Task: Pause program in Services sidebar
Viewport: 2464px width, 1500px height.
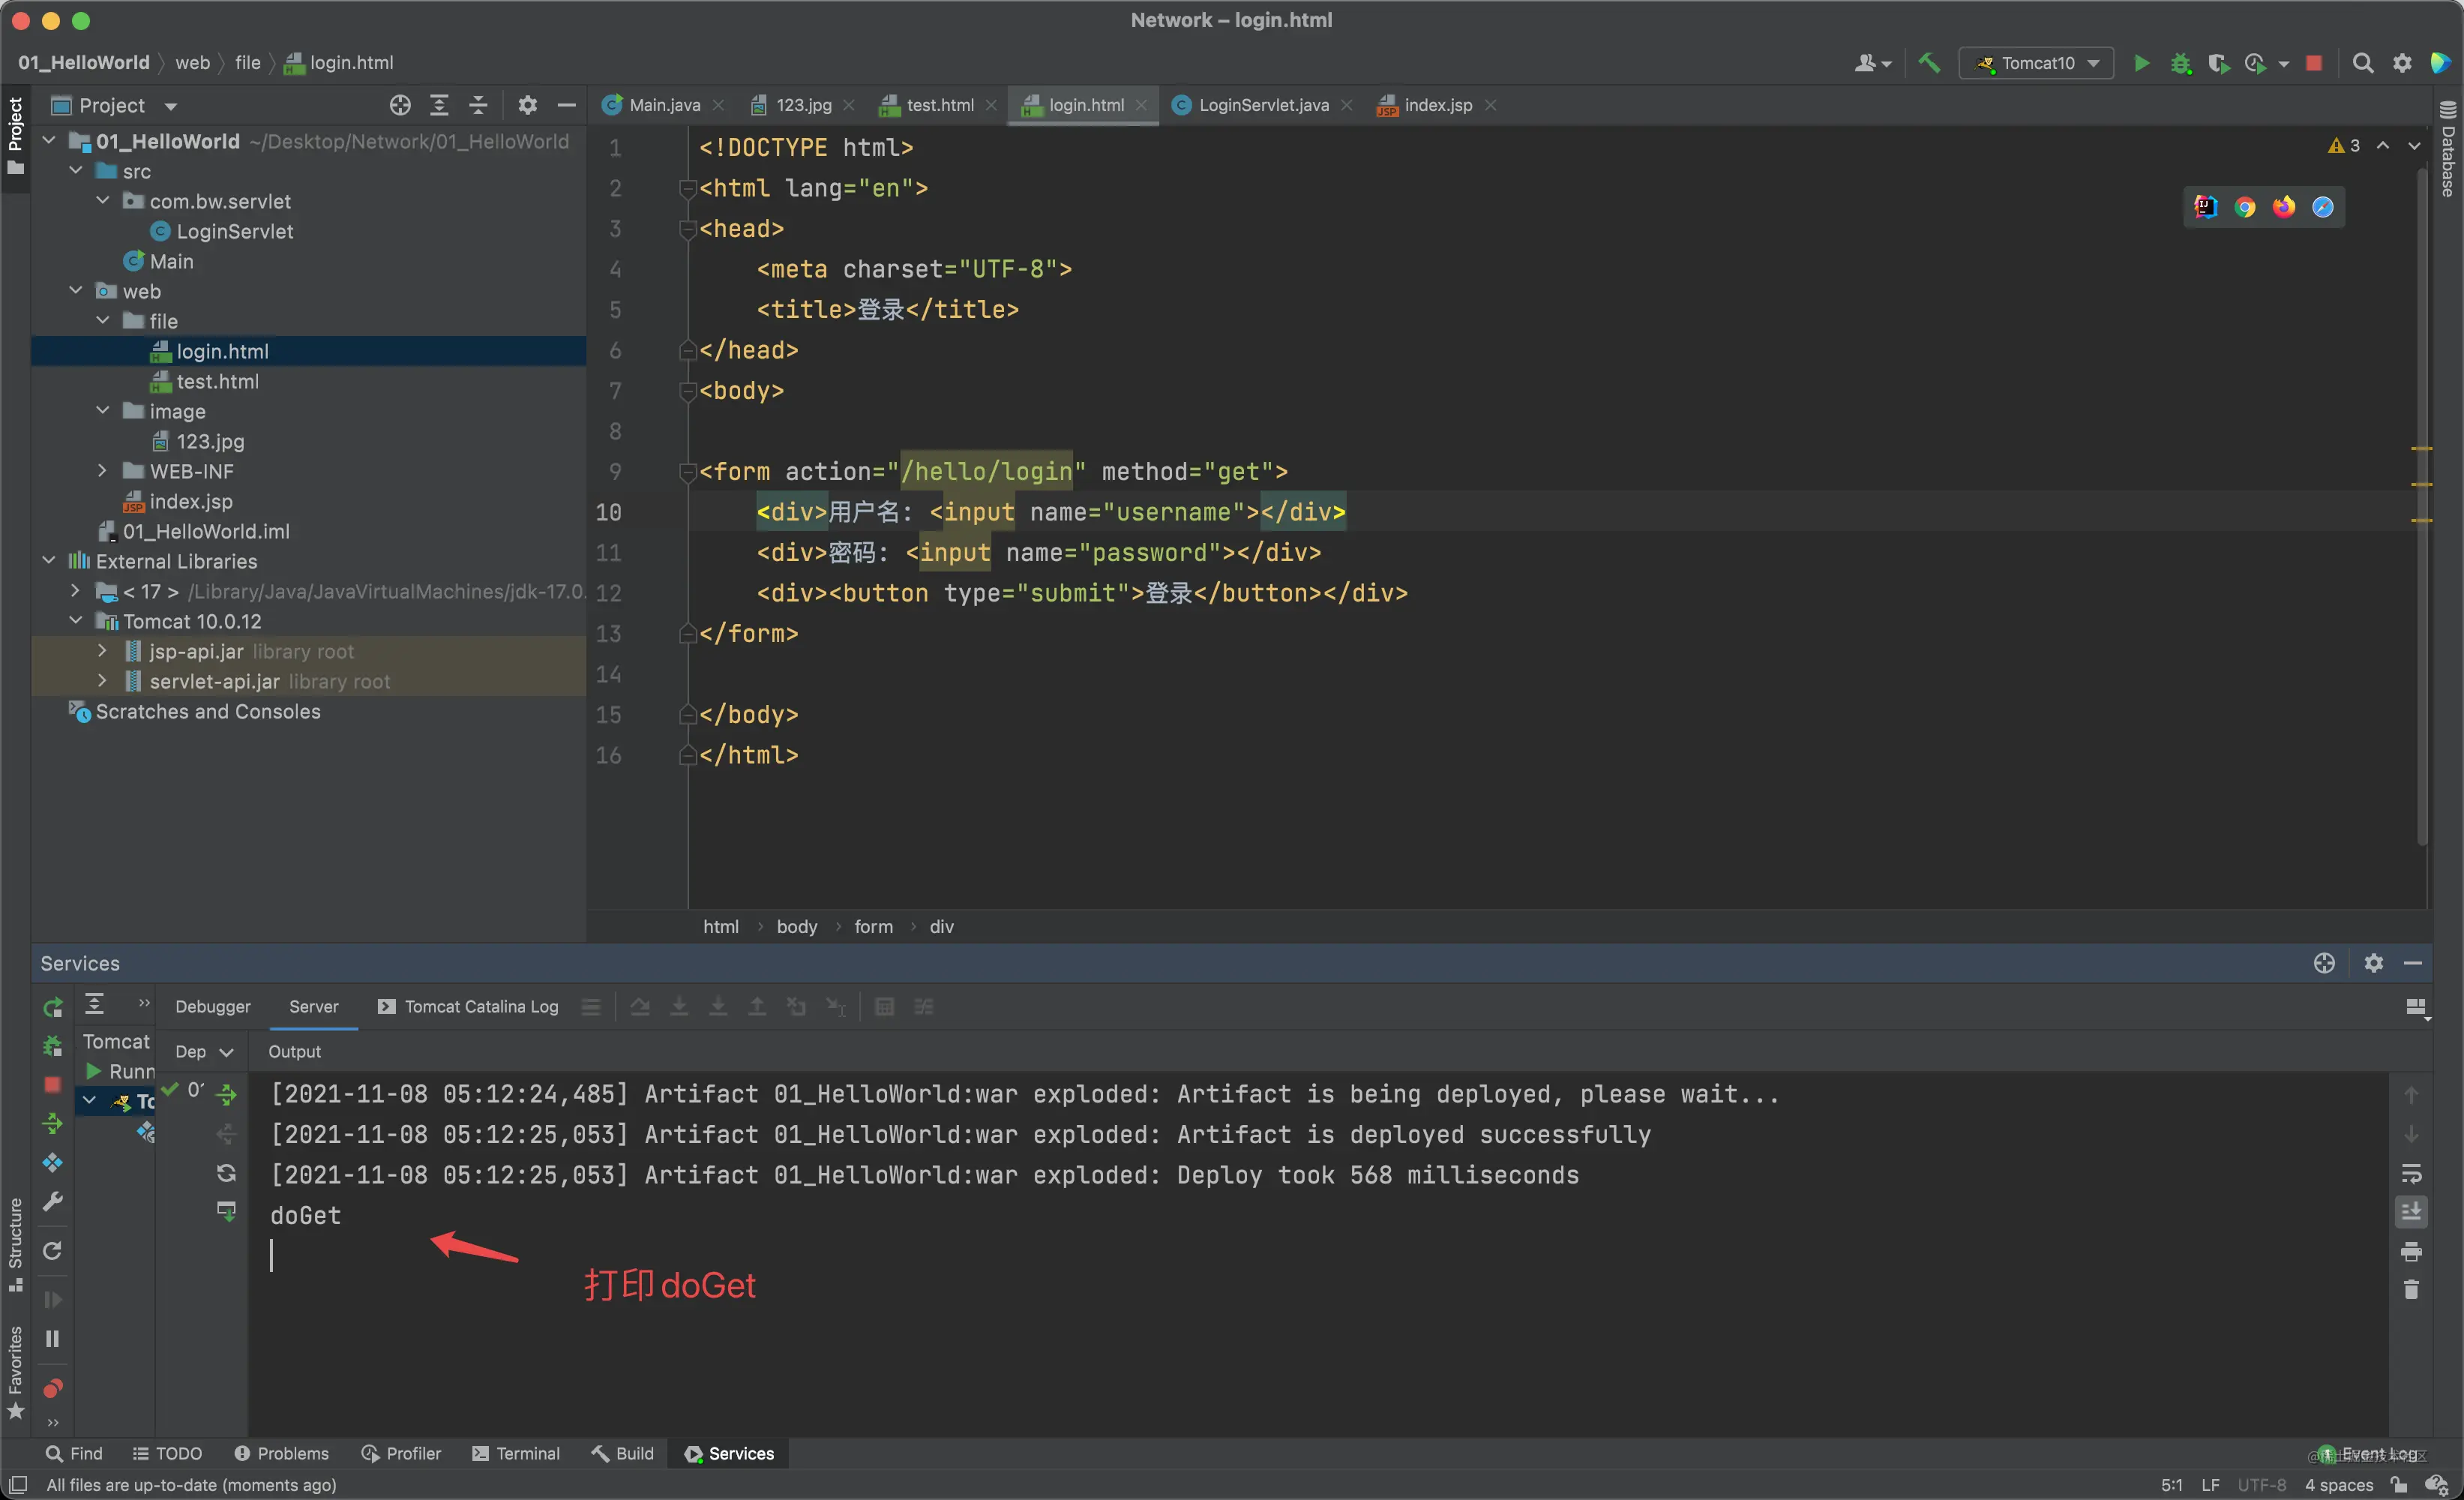Action: point(53,1339)
